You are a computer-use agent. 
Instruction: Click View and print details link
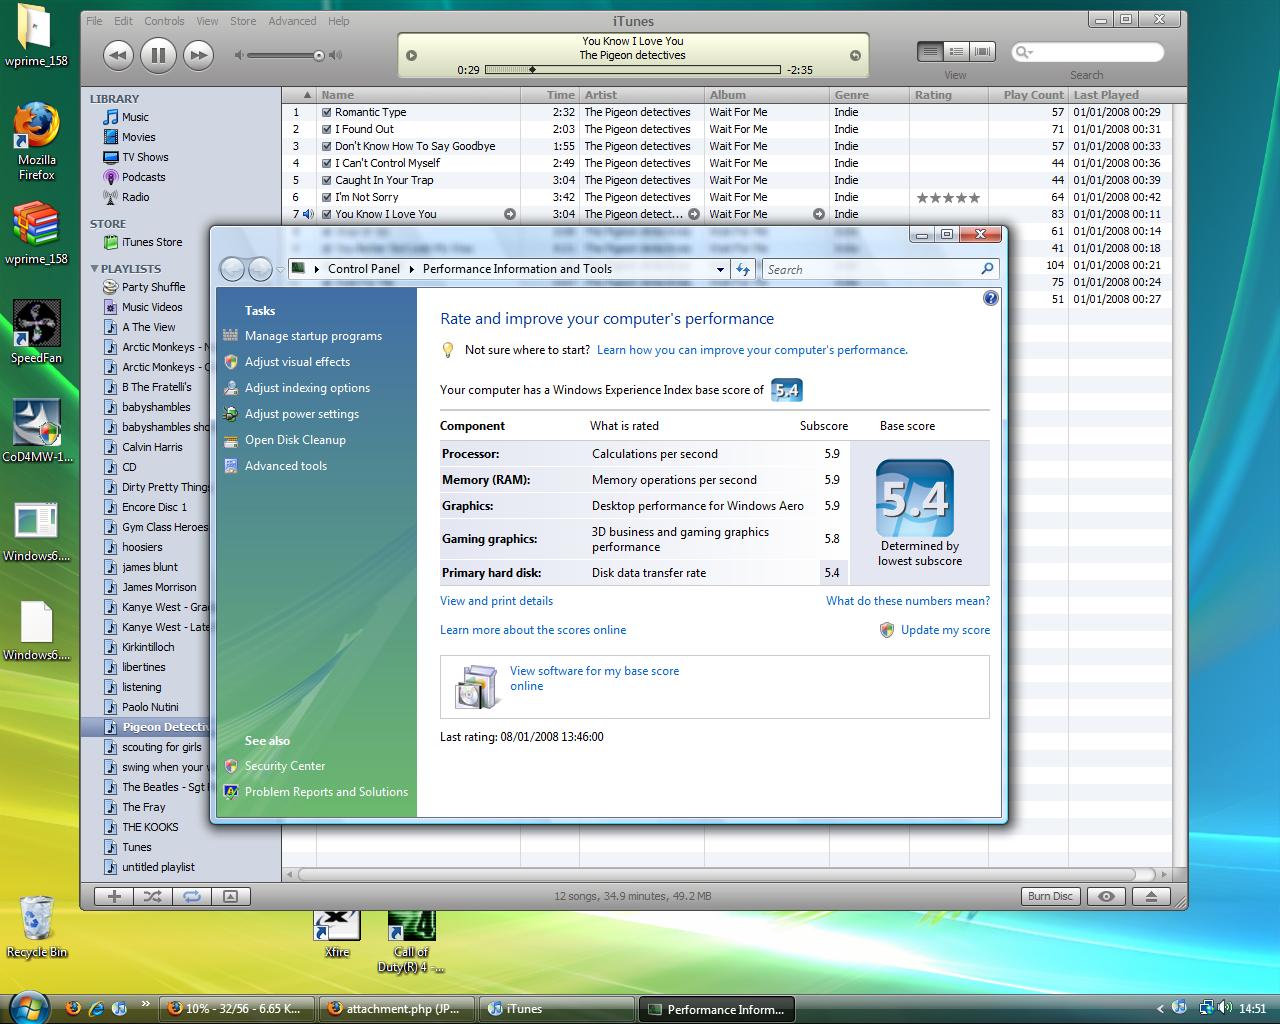tap(496, 601)
